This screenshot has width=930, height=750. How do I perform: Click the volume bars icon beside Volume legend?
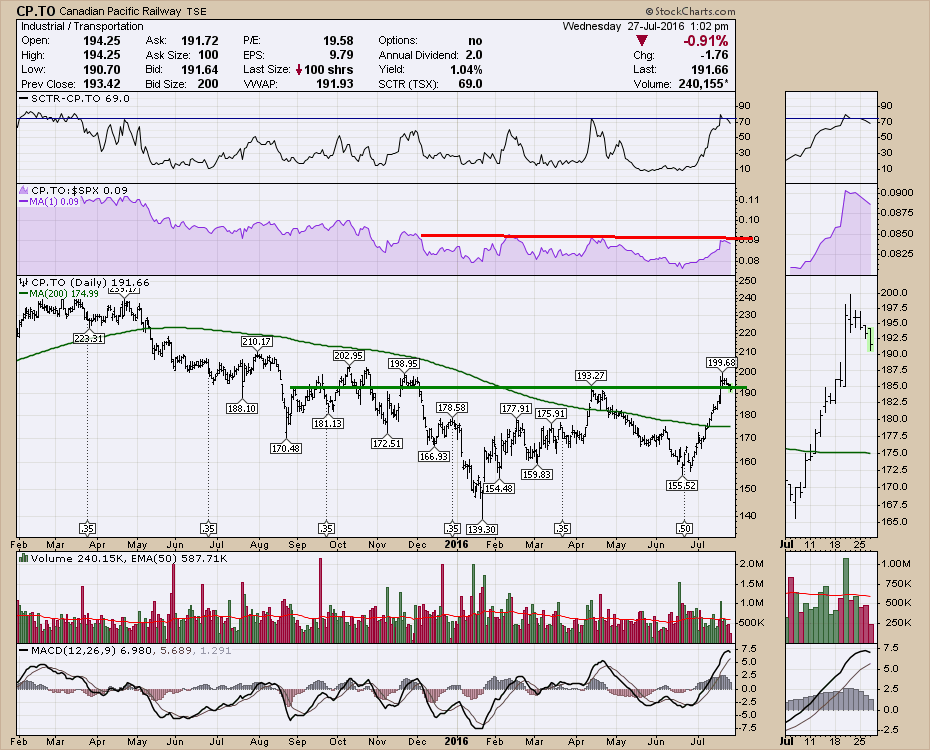24,558
